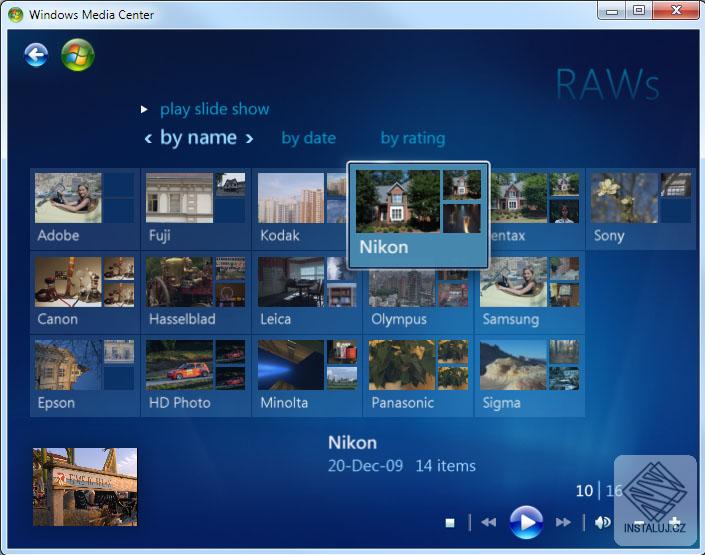Open the Fuji folder
This screenshot has height=555, width=705.
pos(196,209)
